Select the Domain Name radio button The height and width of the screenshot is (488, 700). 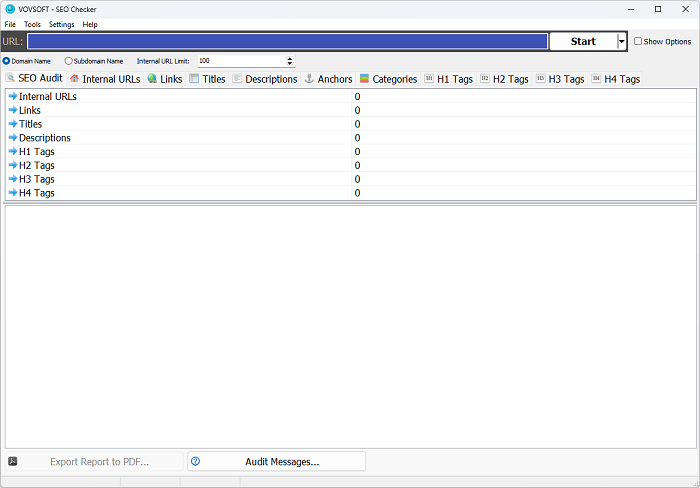click(x=6, y=61)
